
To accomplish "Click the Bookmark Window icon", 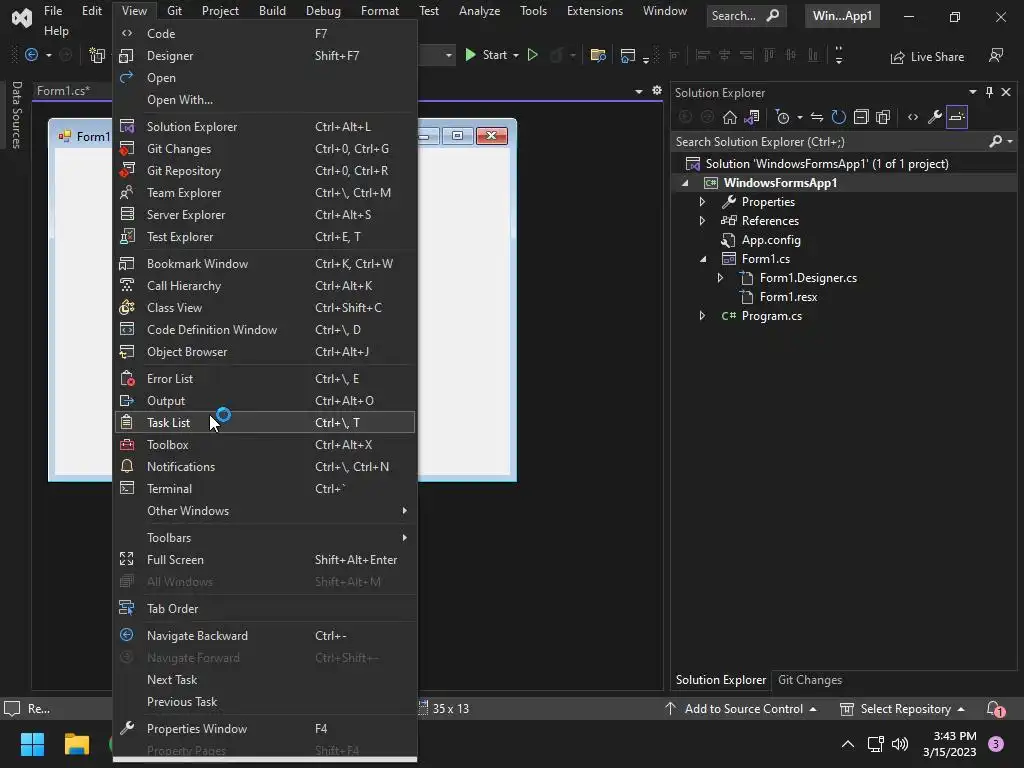I will tap(127, 264).
